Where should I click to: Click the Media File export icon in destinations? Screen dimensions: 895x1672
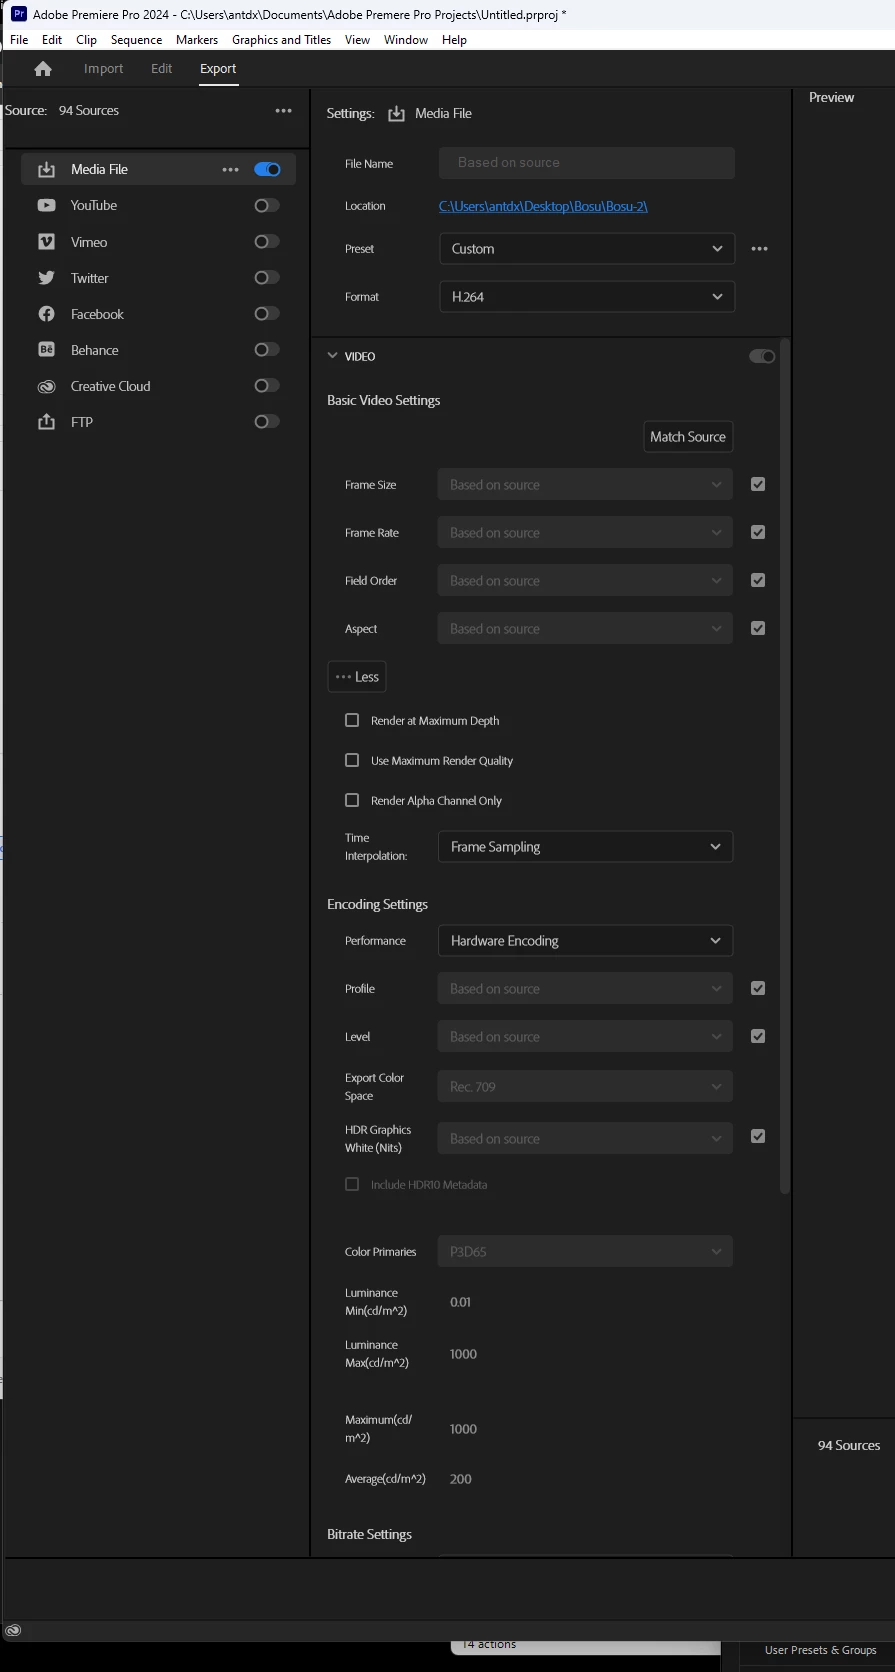pos(46,170)
